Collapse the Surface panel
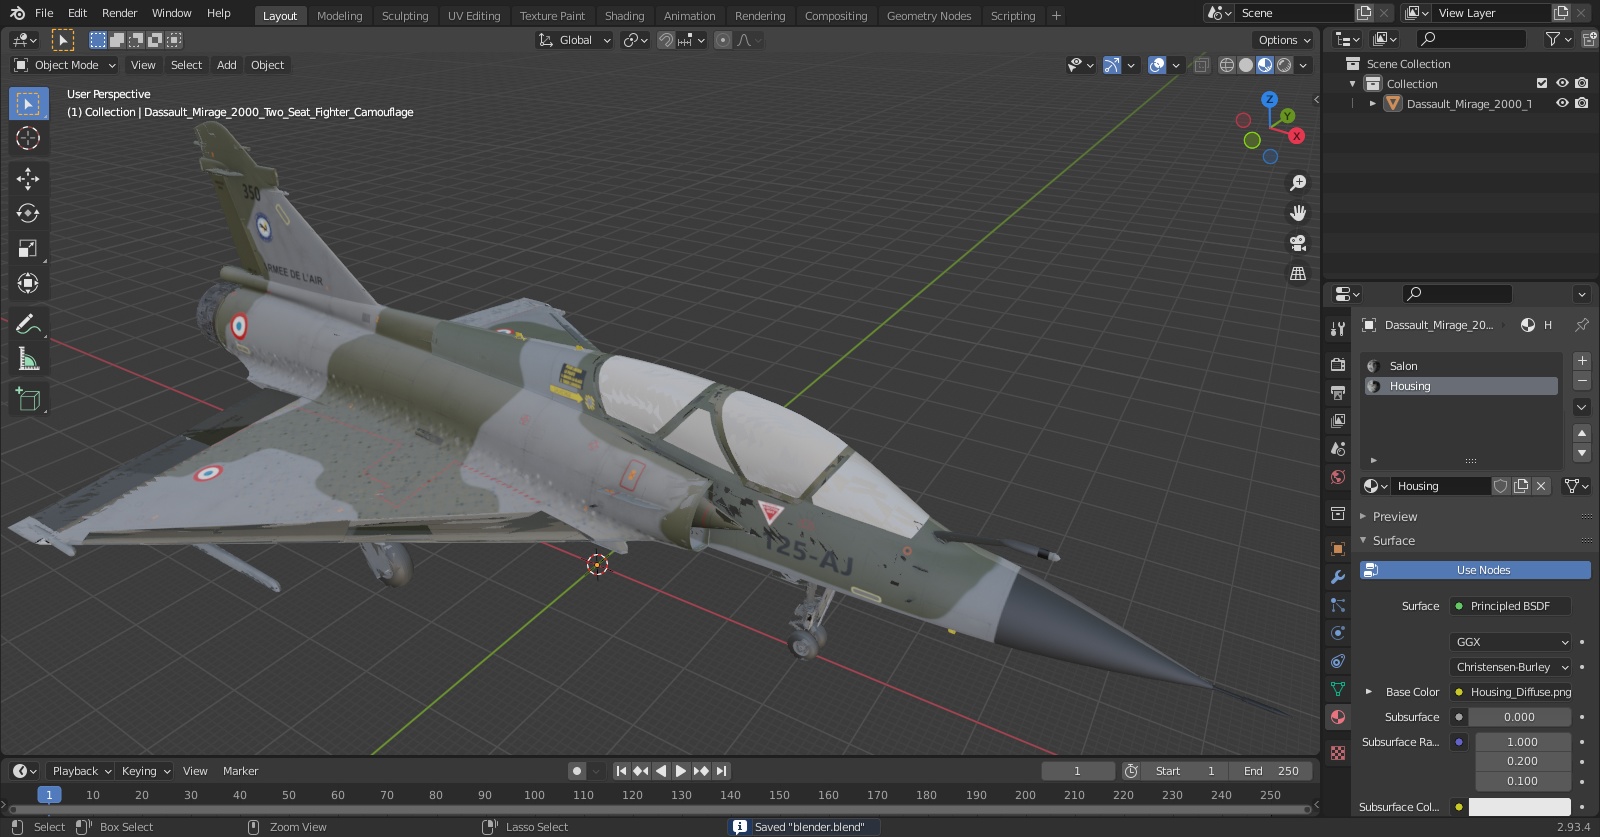The image size is (1600, 837). point(1394,541)
